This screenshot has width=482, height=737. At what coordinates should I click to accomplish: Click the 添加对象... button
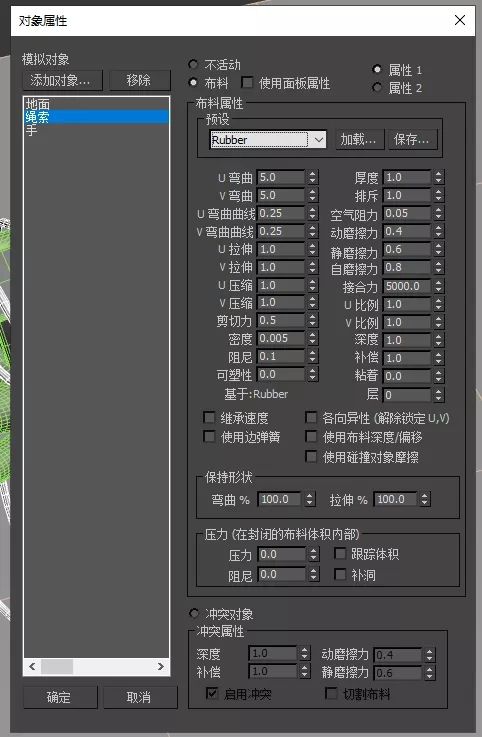point(63,80)
